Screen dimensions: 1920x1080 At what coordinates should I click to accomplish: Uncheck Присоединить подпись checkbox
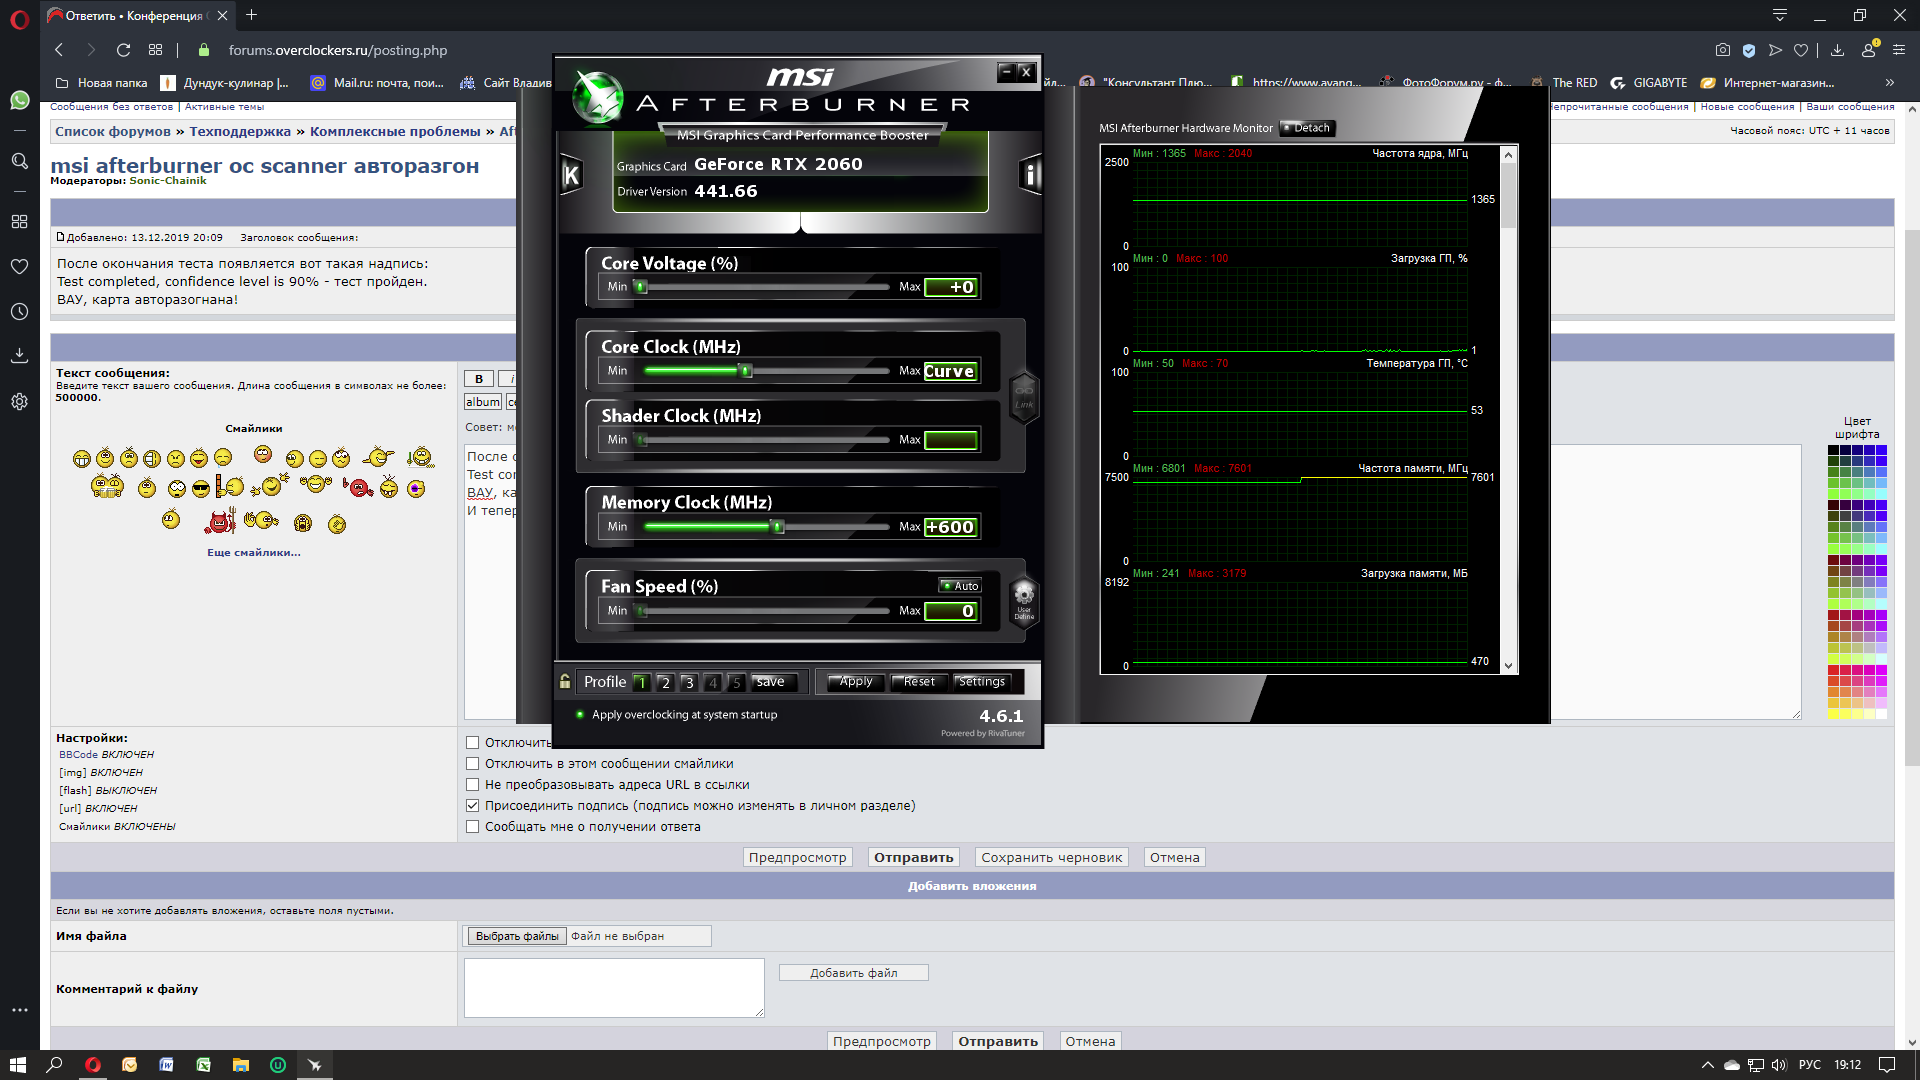click(x=472, y=806)
